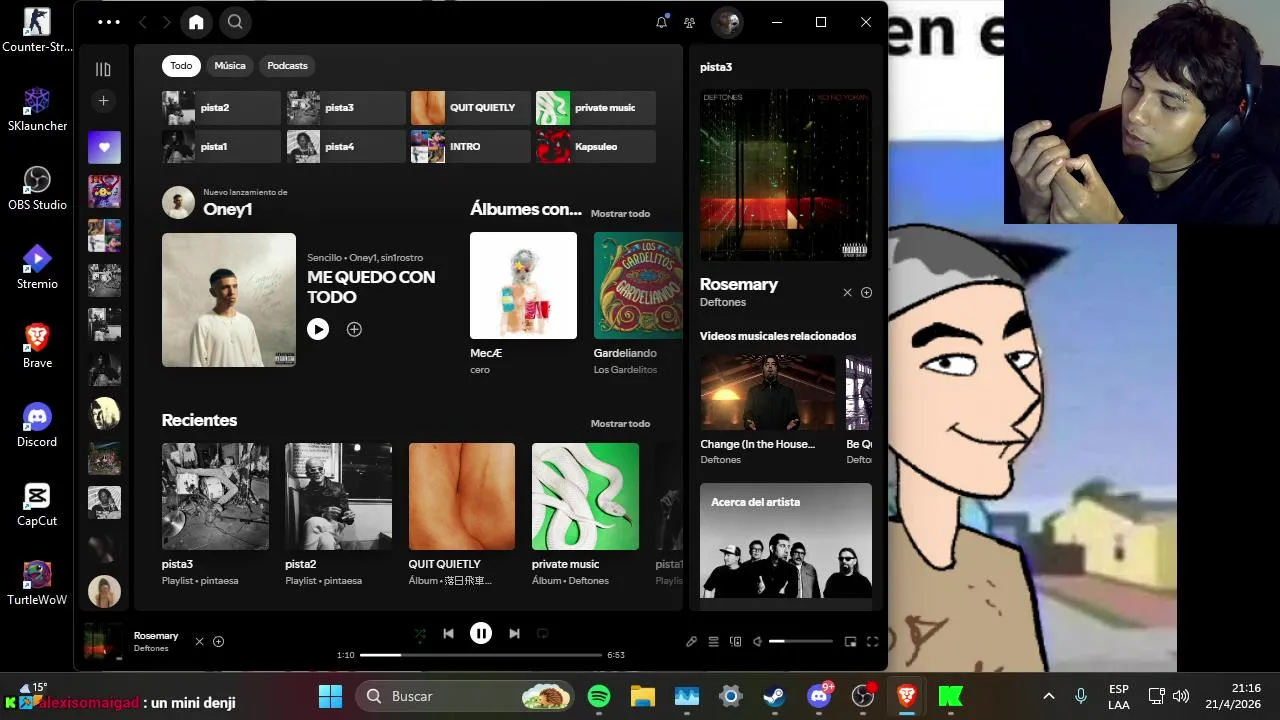The width and height of the screenshot is (1280, 720).
Task: Open Discord desktop shortcut
Action: [37, 424]
